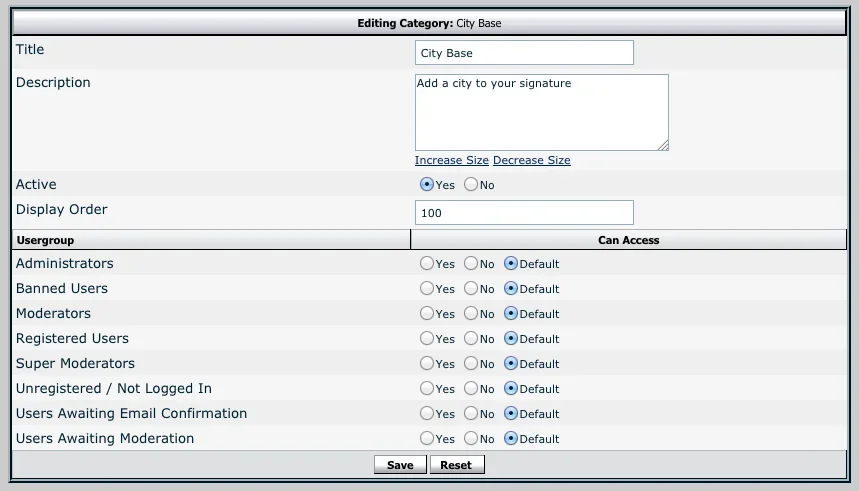The image size is (859, 491).
Task: Click the Decrease Size link
Action: coord(531,160)
